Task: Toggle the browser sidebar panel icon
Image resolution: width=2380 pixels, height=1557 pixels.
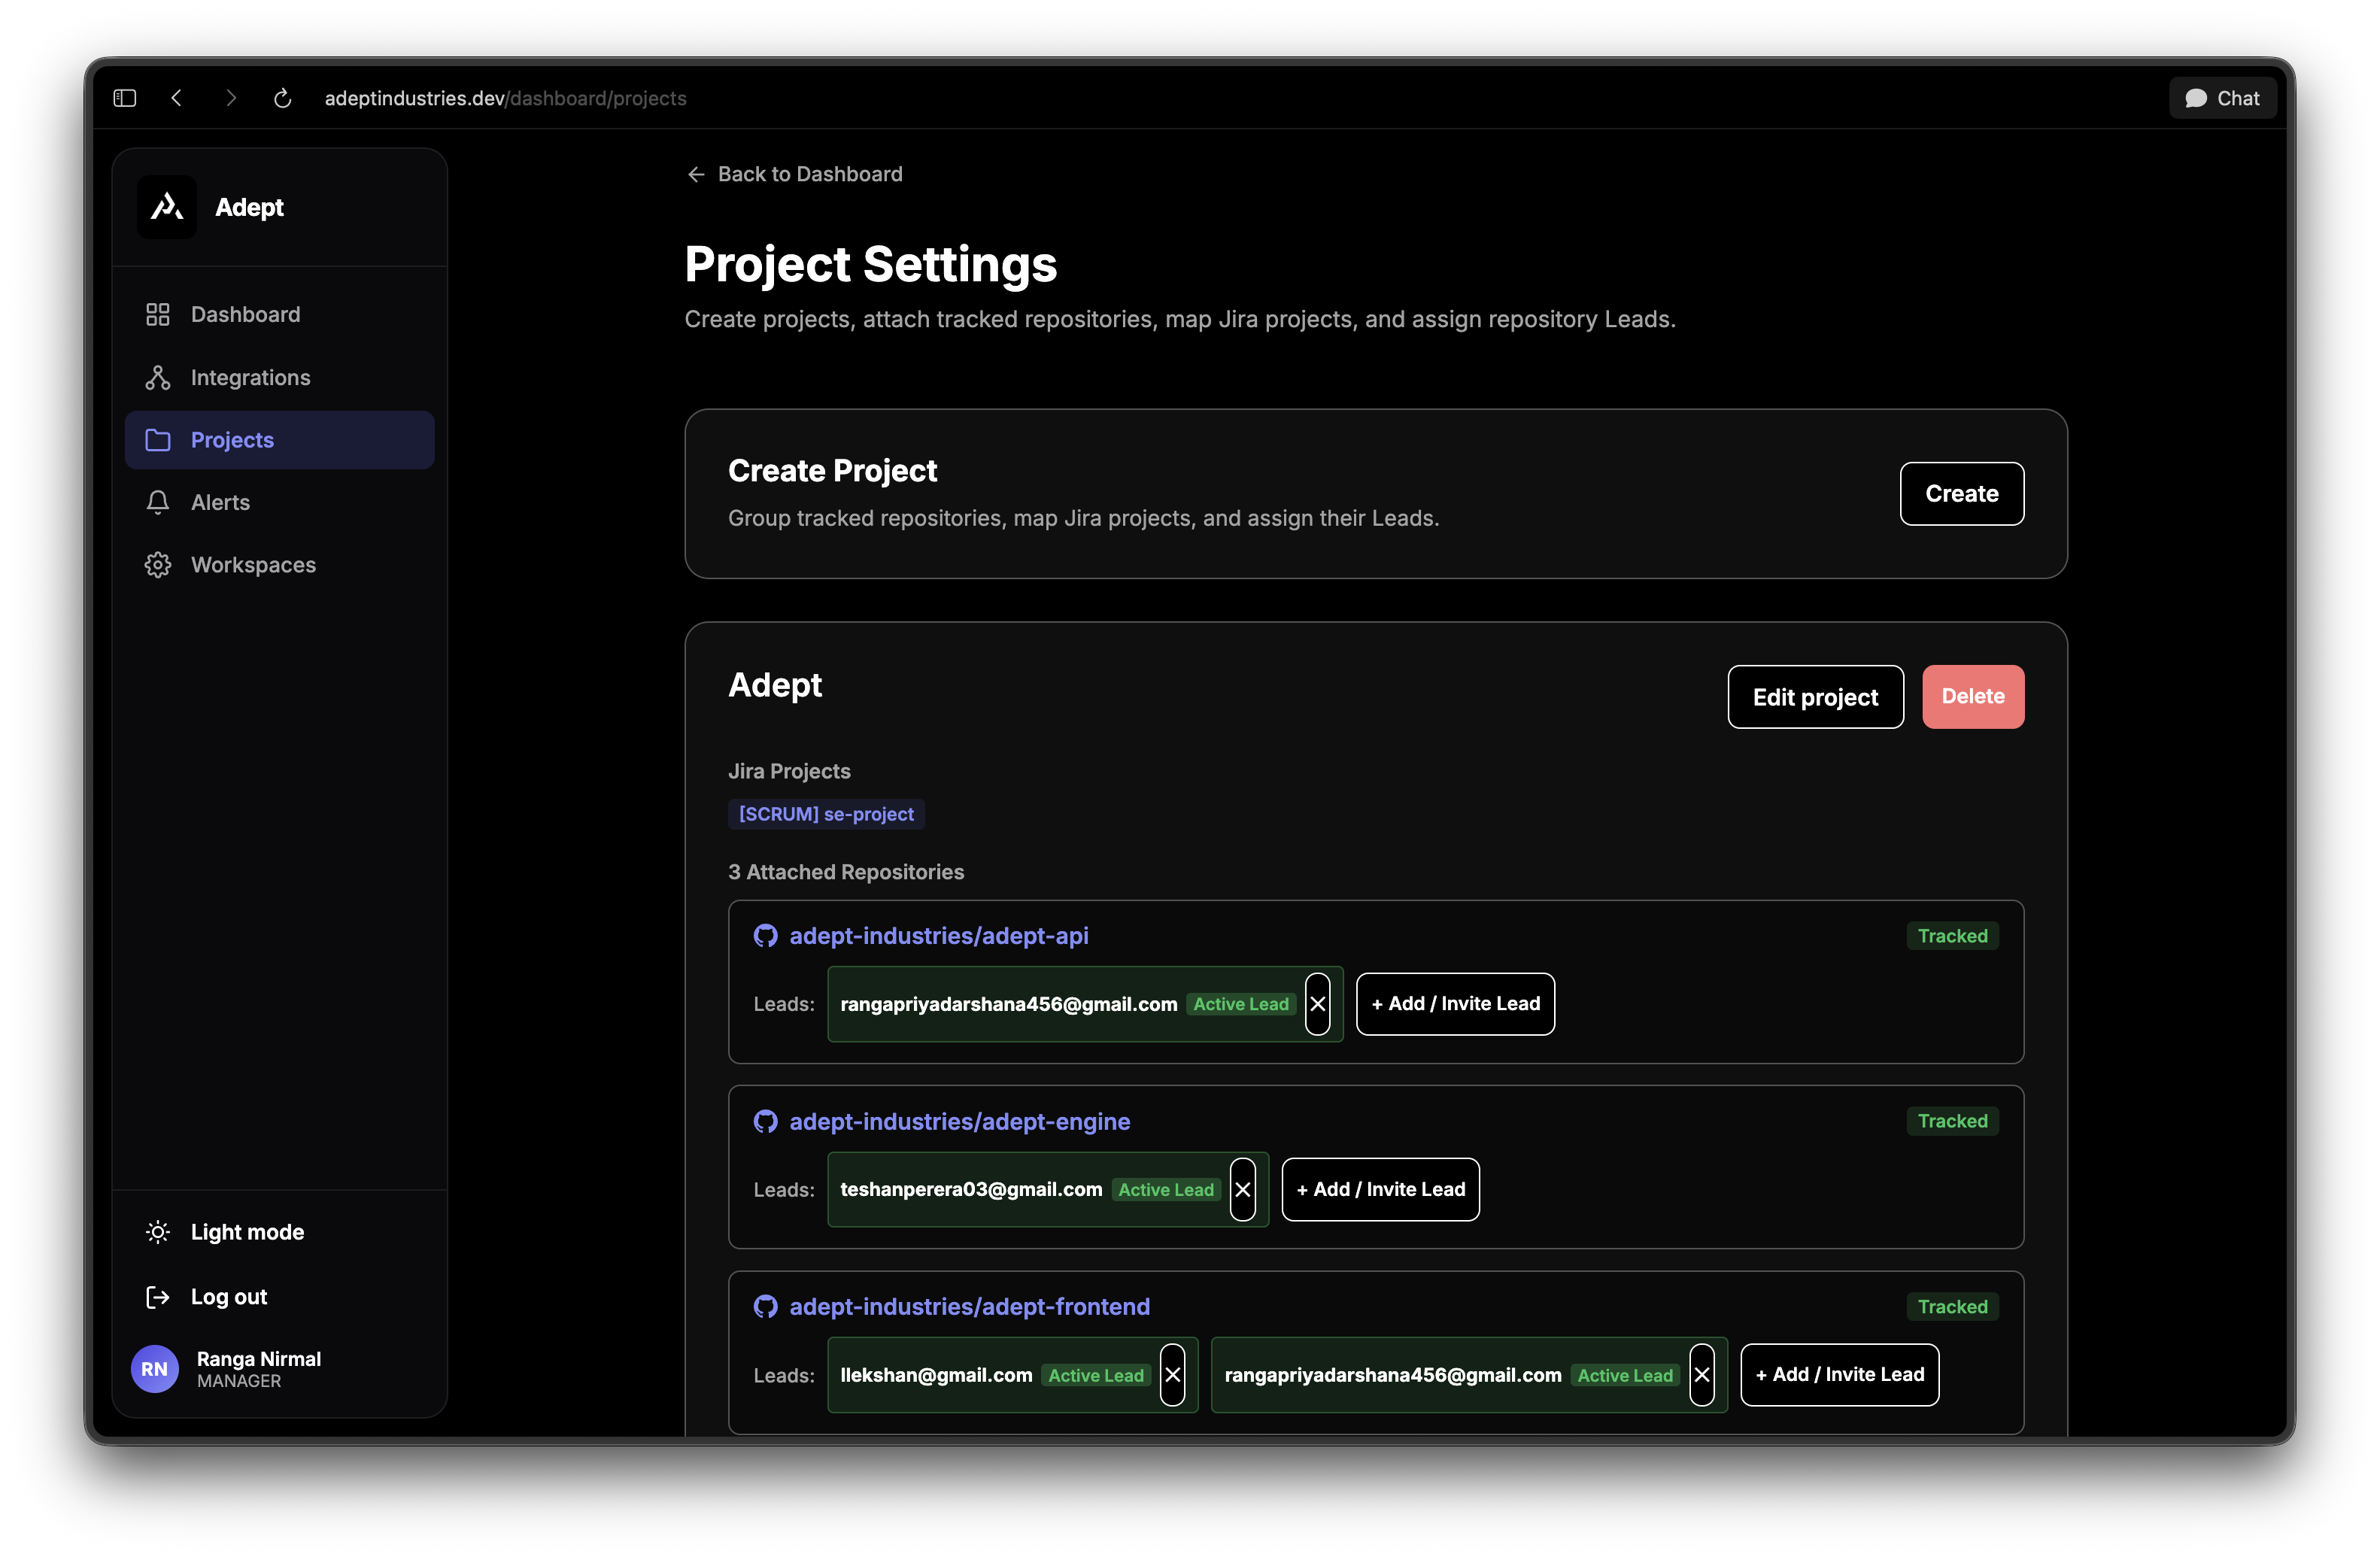Action: (x=125, y=98)
